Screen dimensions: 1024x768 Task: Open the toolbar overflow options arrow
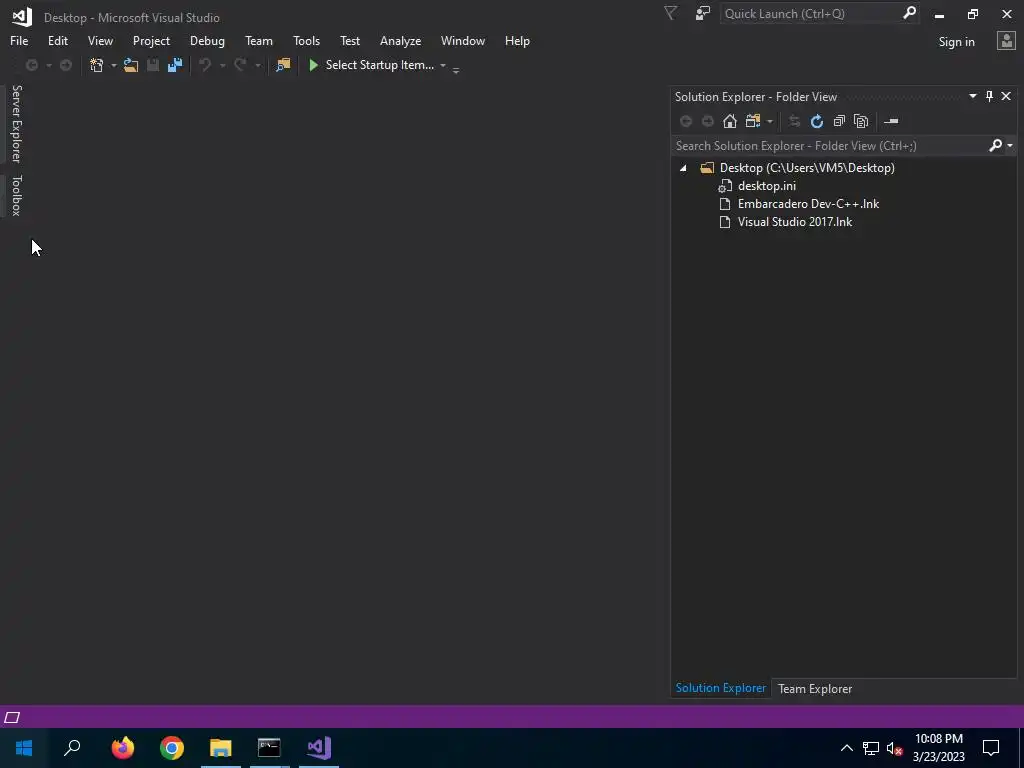click(456, 70)
